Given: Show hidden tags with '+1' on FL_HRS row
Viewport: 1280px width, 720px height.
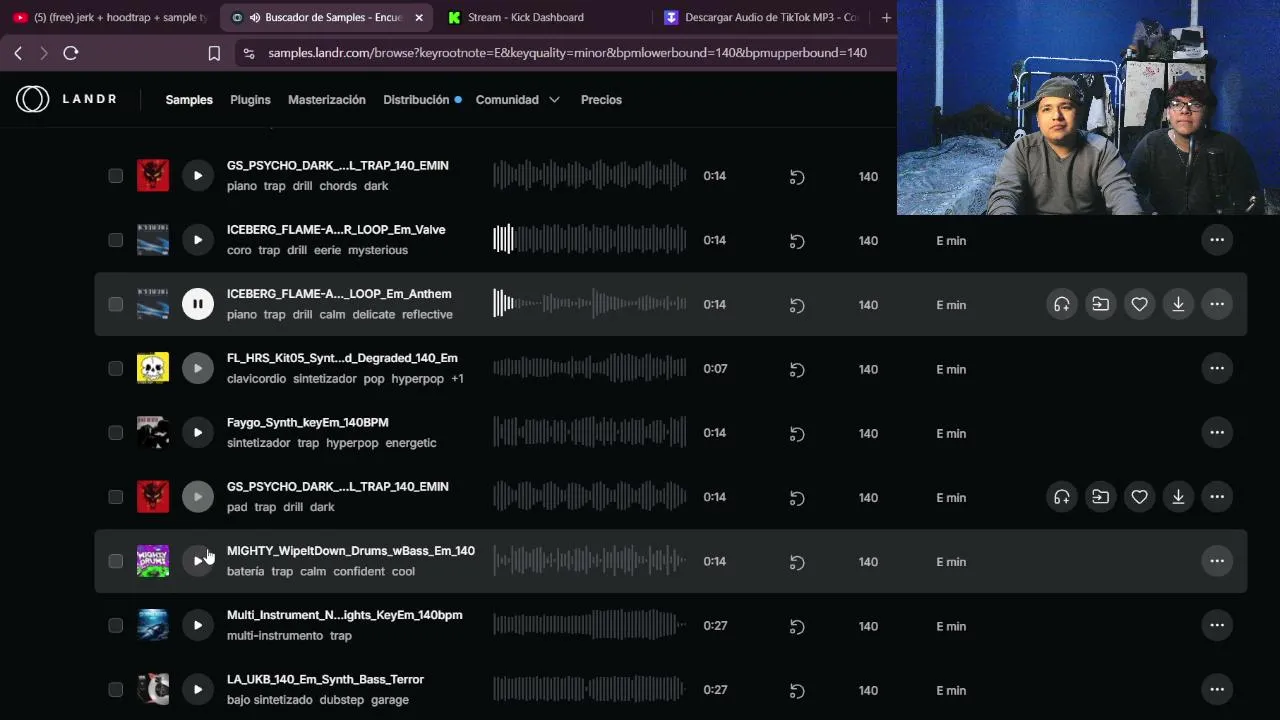Looking at the screenshot, I should (457, 379).
